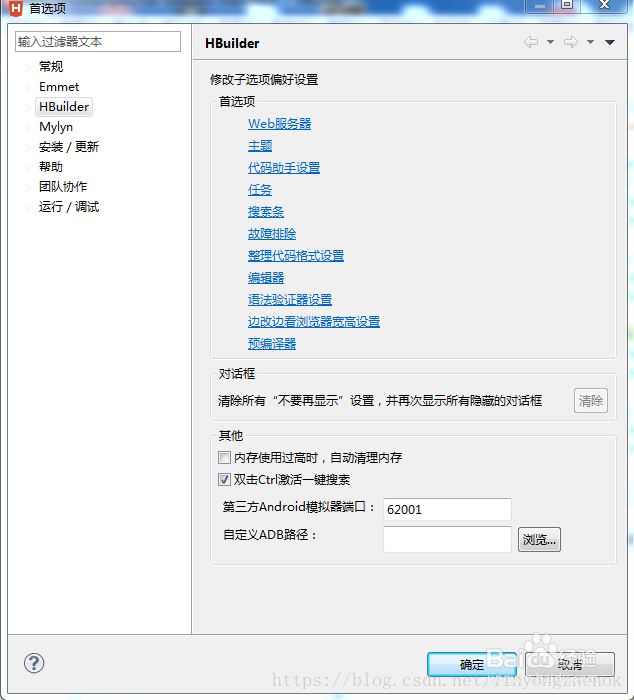Expand the 安装 / 更新 tree node

tap(28, 147)
